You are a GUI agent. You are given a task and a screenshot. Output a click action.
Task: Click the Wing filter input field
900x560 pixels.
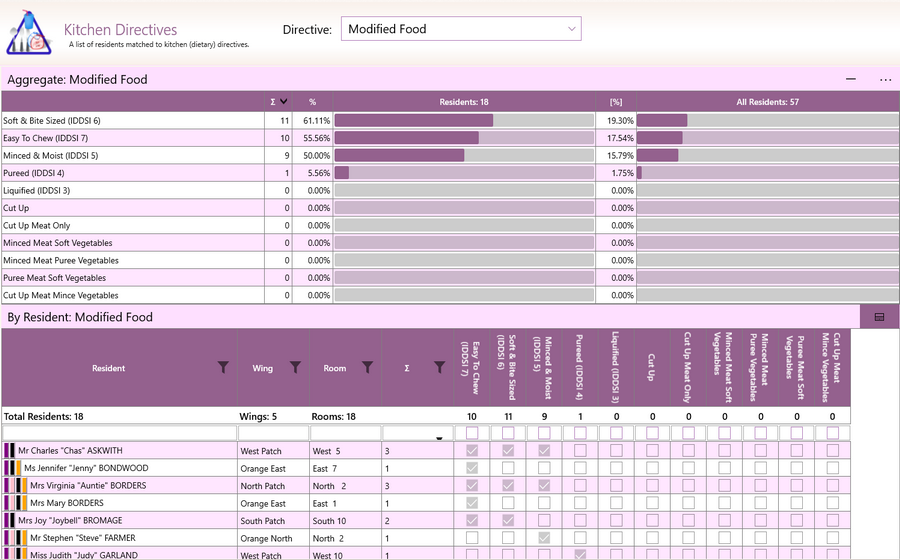(x=273, y=433)
